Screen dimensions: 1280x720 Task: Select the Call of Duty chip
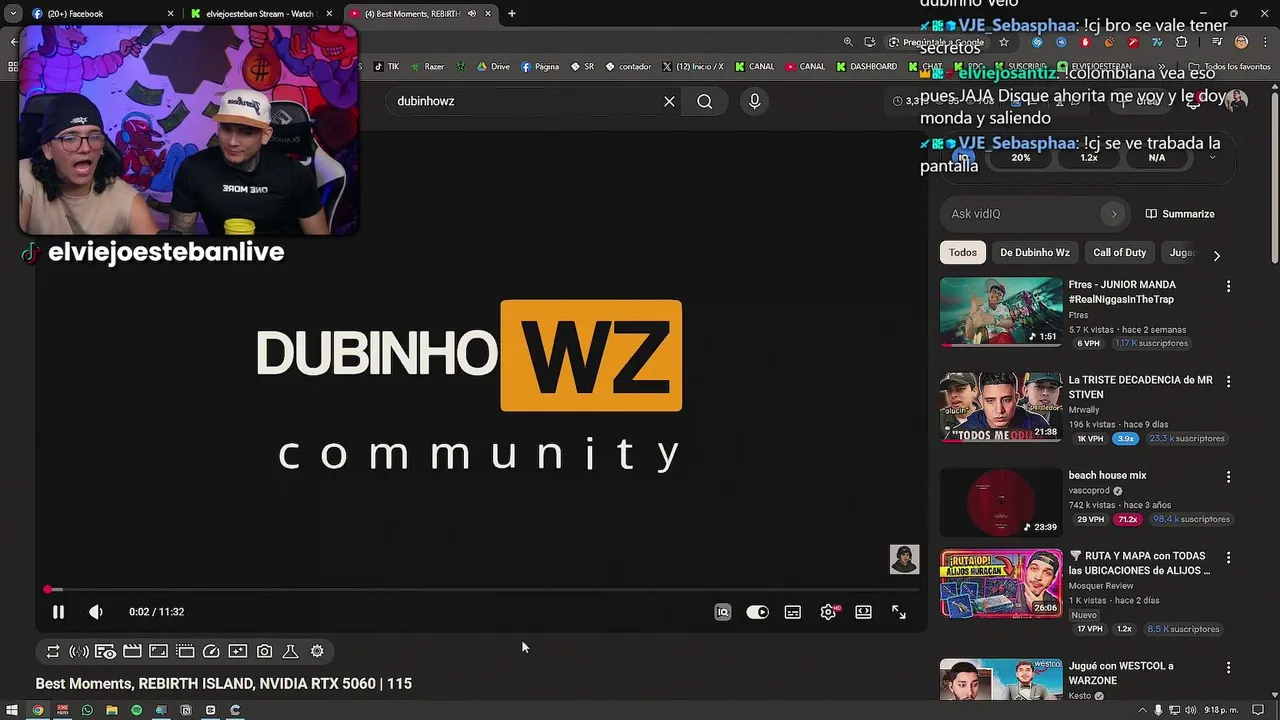tap(1119, 253)
